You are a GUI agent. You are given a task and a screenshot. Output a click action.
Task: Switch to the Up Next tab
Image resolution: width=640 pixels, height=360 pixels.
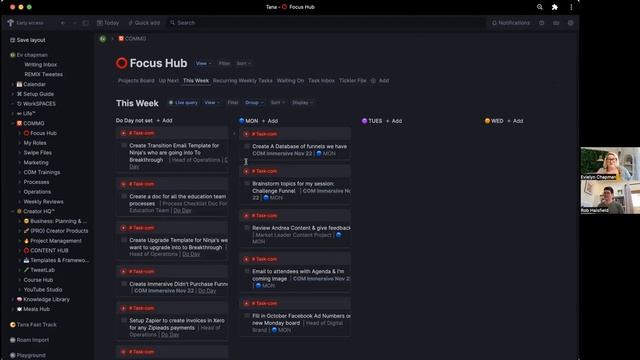pyautogui.click(x=169, y=81)
